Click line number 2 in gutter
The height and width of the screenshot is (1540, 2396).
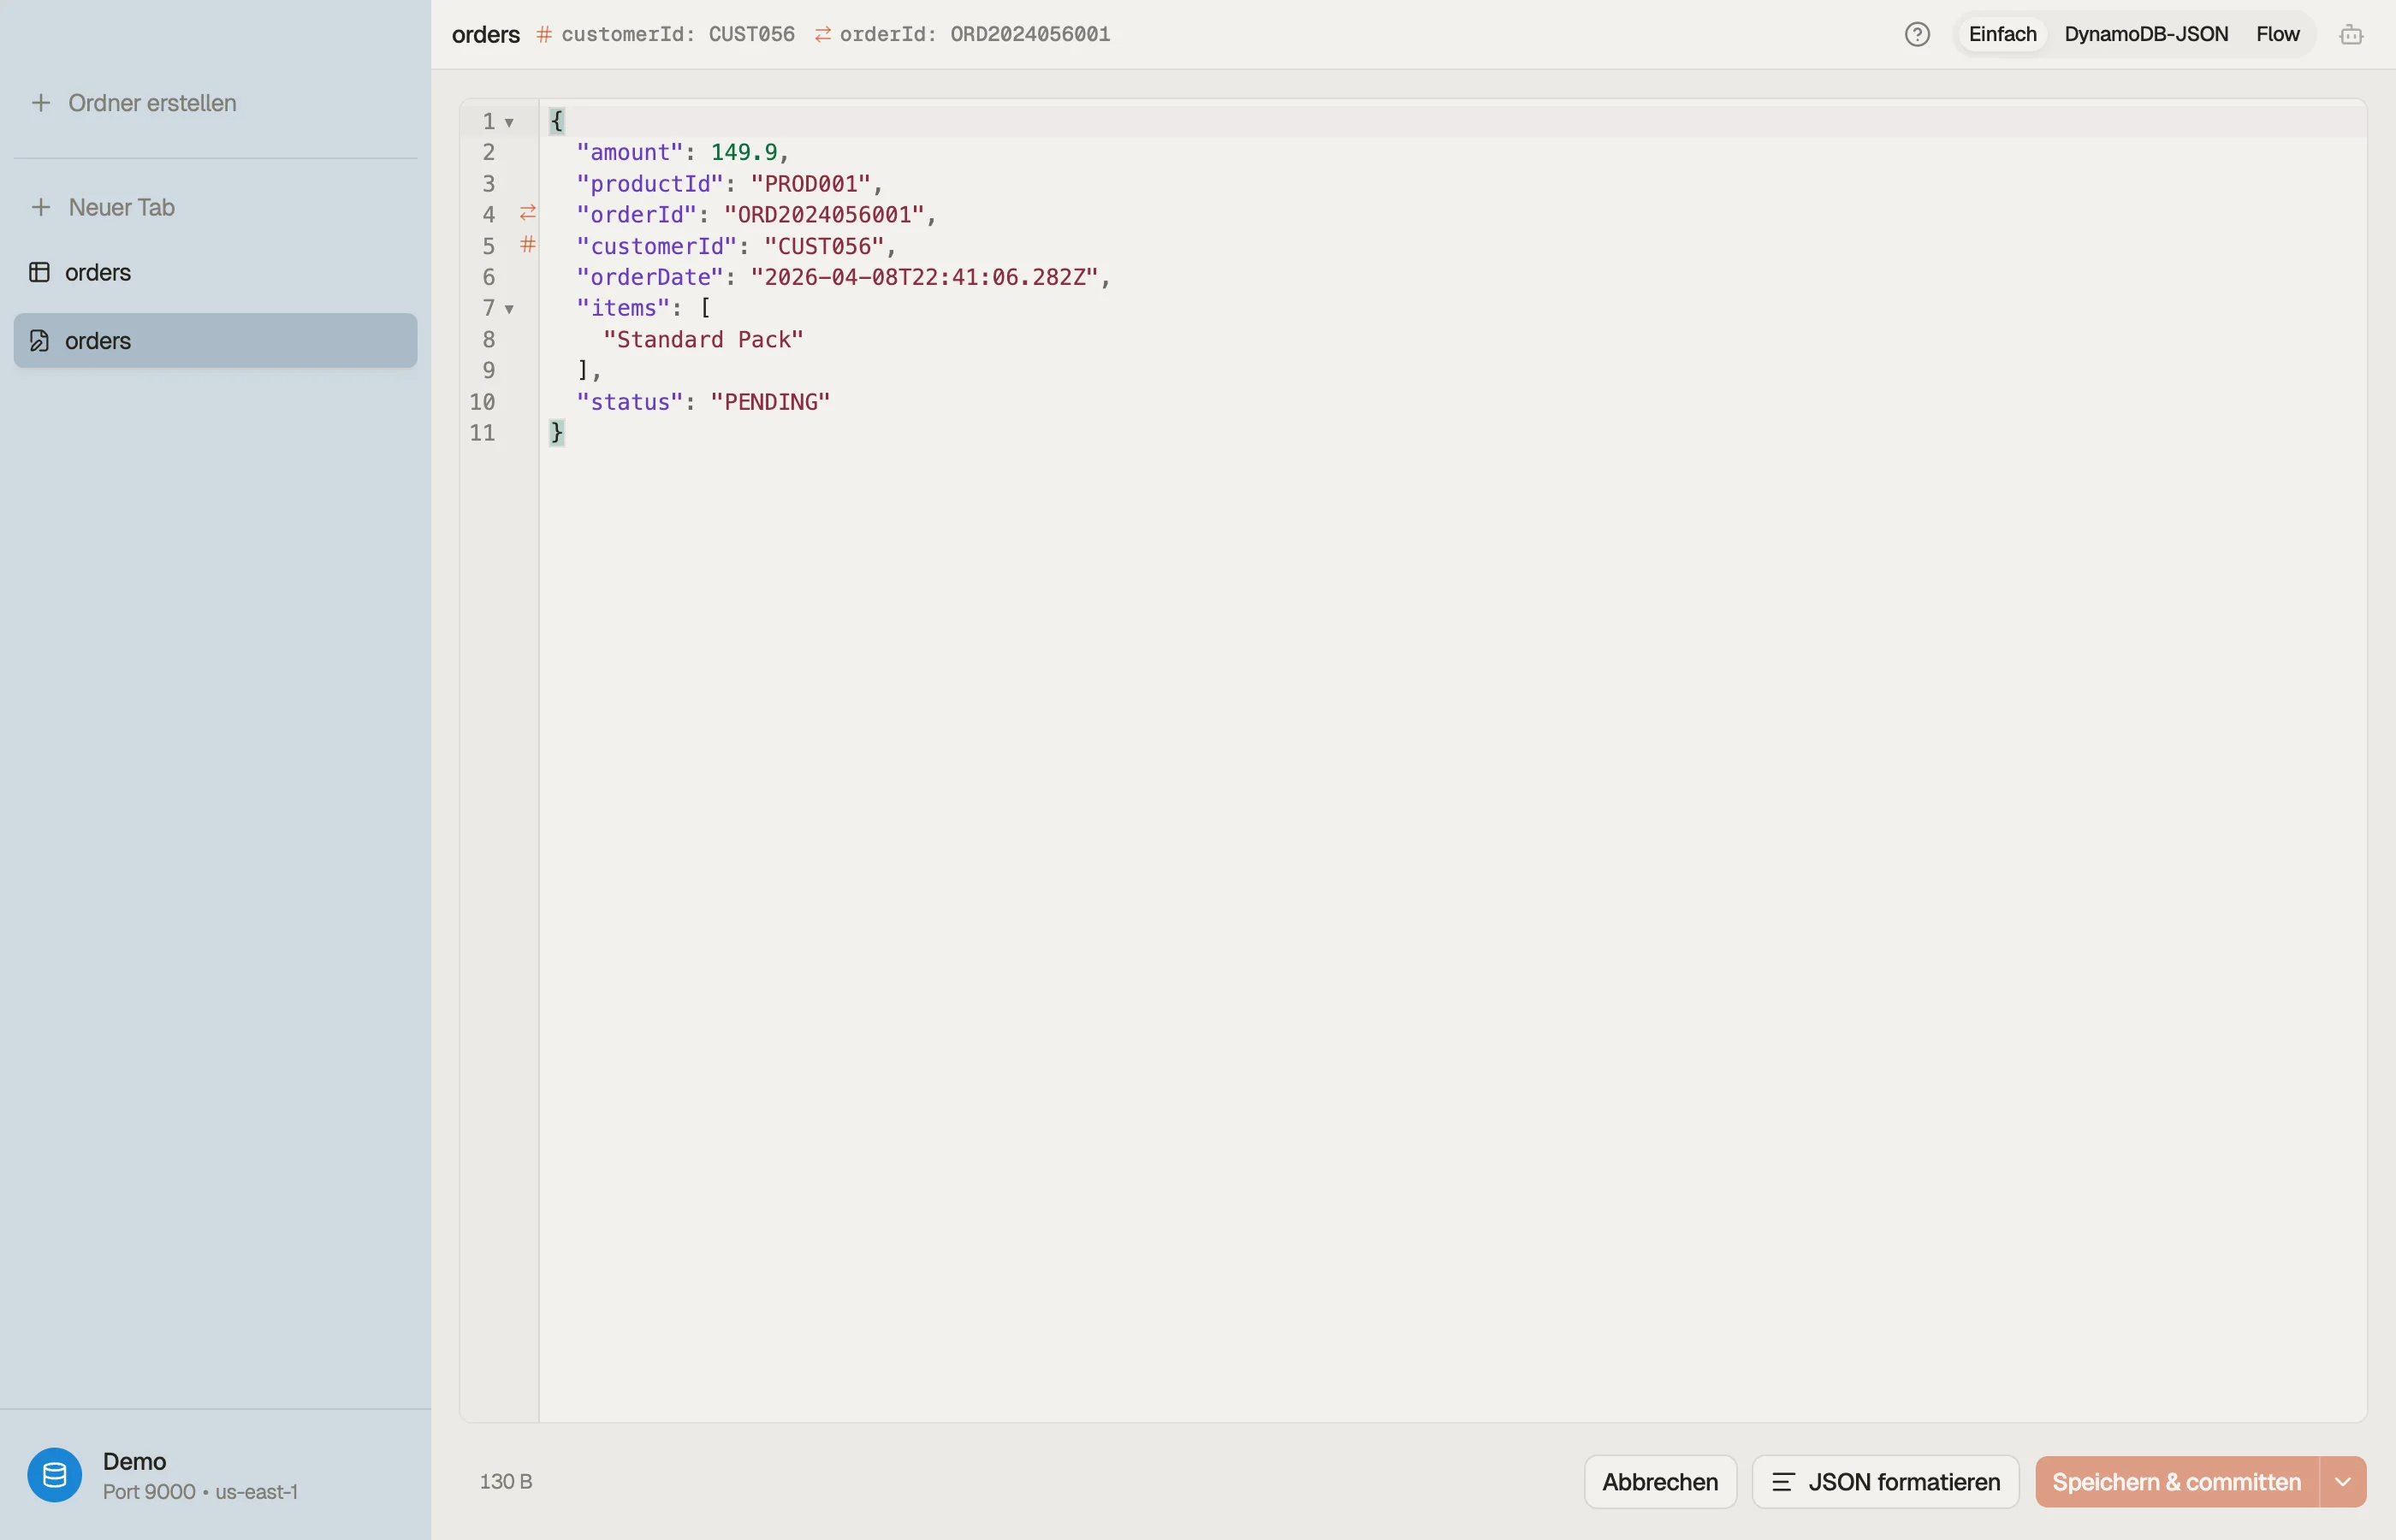tap(489, 152)
